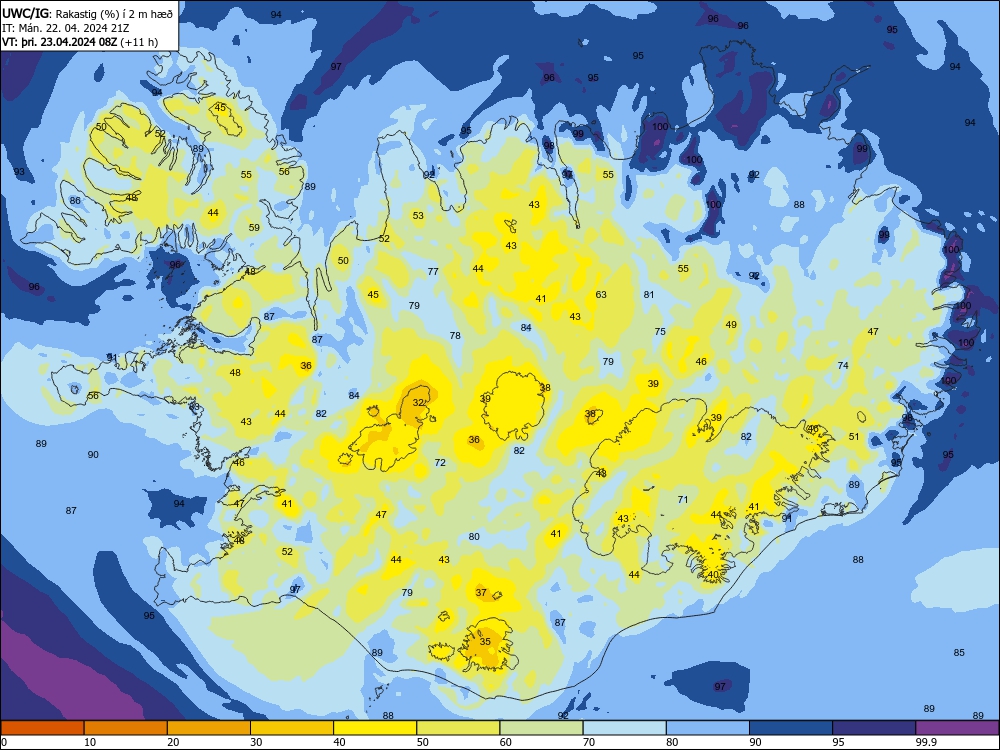The height and width of the screenshot is (750, 1000).
Task: Click the map humidity value '74'
Action: pos(843,365)
